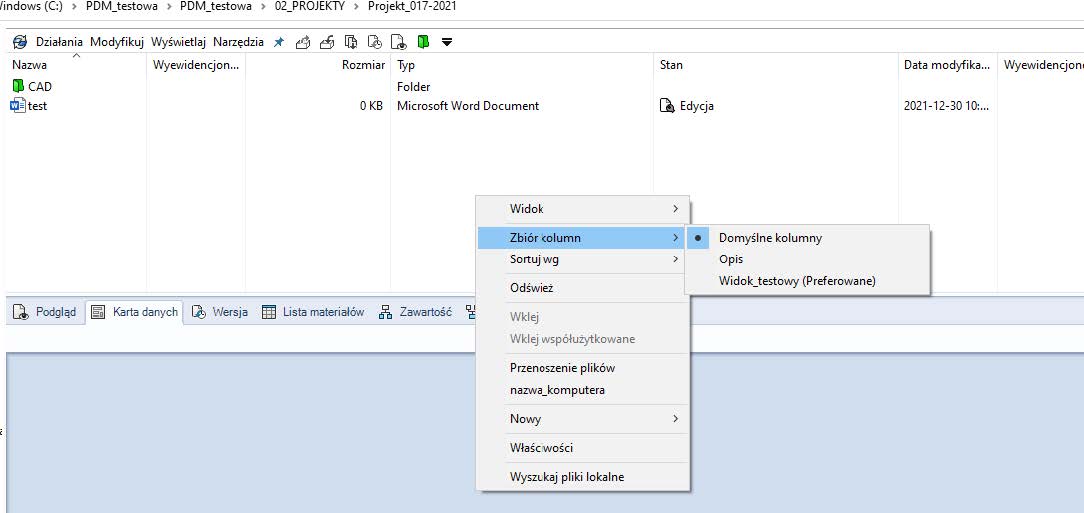The height and width of the screenshot is (513, 1084).
Task: Click the 0 KB size cell
Action: (x=371, y=106)
